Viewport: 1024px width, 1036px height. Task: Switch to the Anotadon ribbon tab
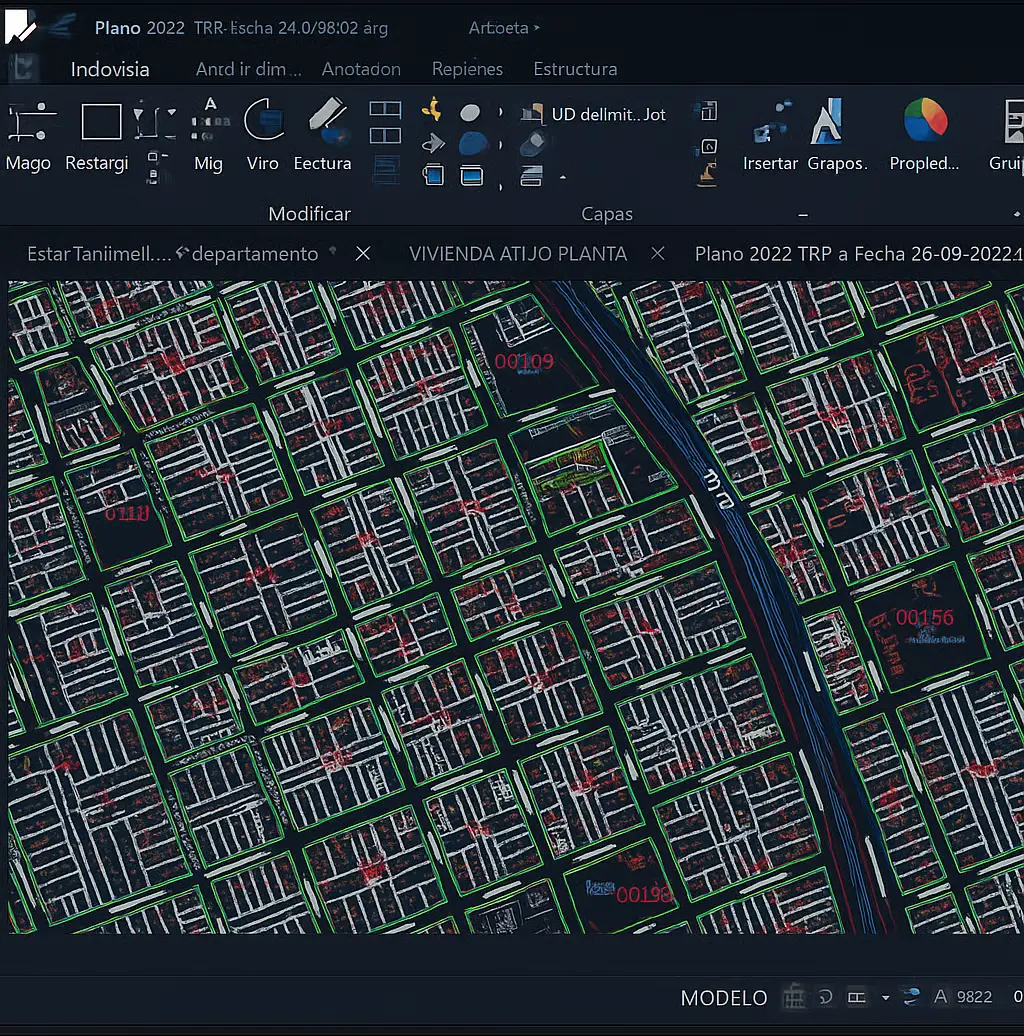tap(361, 69)
